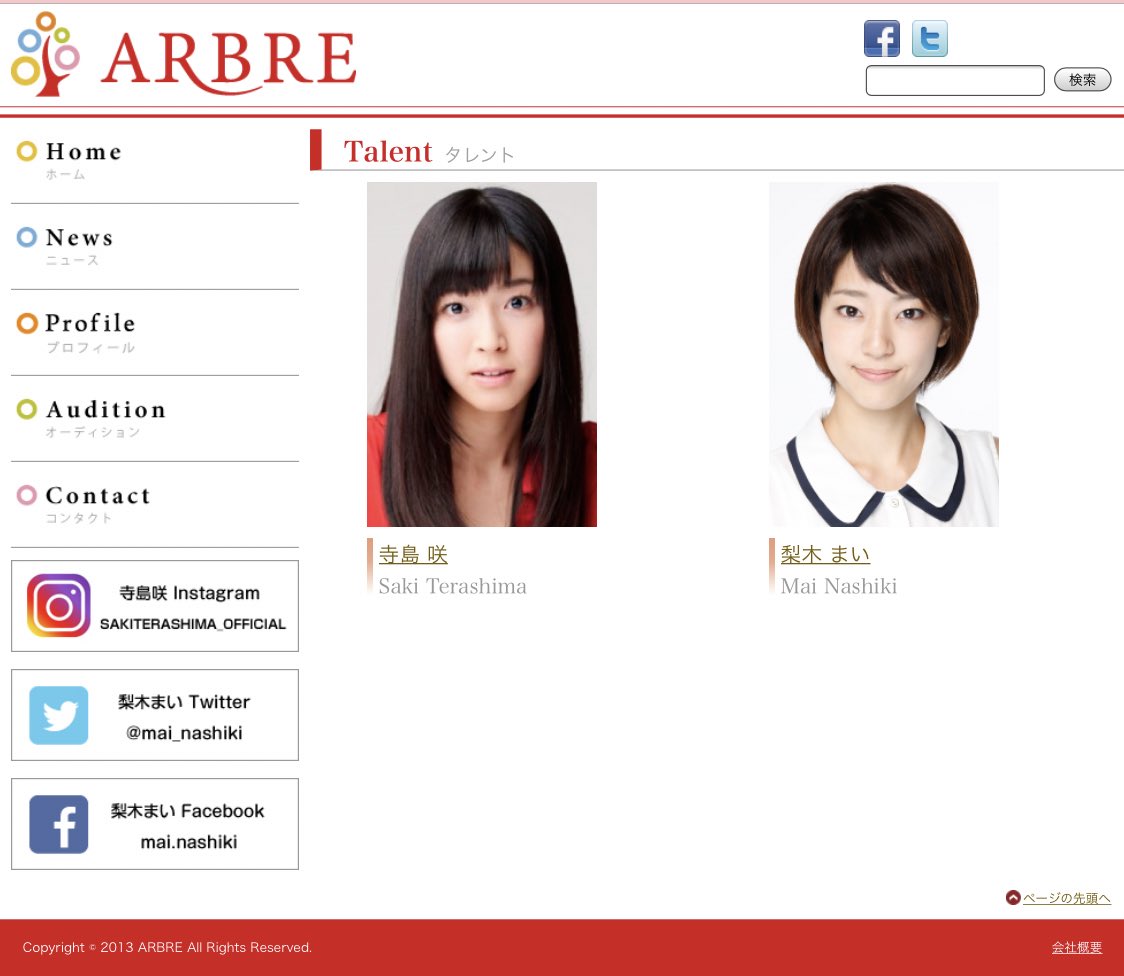Open 寺島咲 Instagram banner text

[192, 608]
